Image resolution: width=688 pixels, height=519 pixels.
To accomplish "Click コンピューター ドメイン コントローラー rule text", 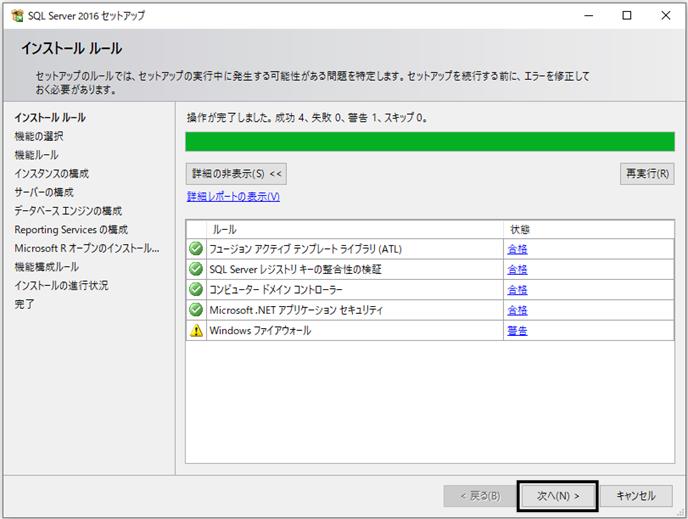I will pyautogui.click(x=276, y=290).
